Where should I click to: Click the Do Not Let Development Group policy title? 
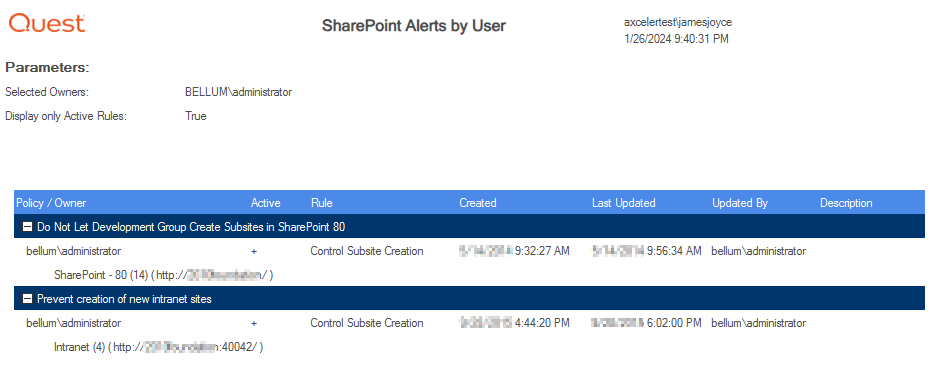coord(191,227)
